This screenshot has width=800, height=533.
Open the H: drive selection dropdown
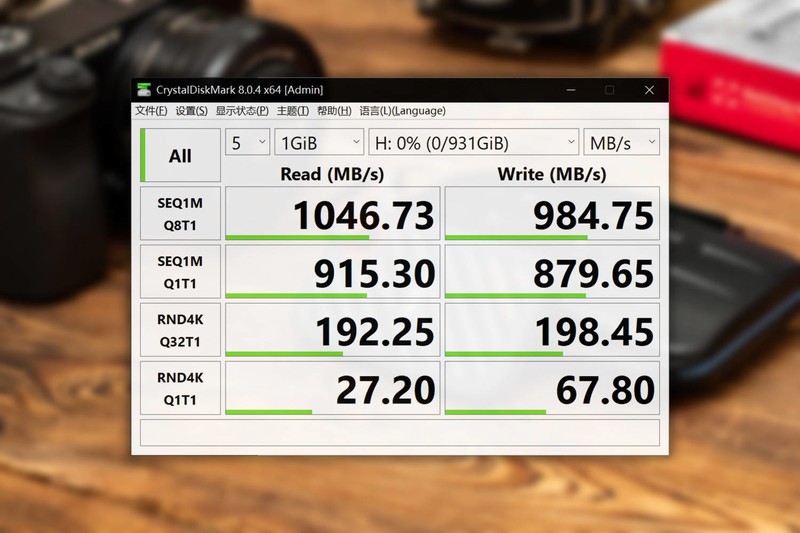(473, 142)
